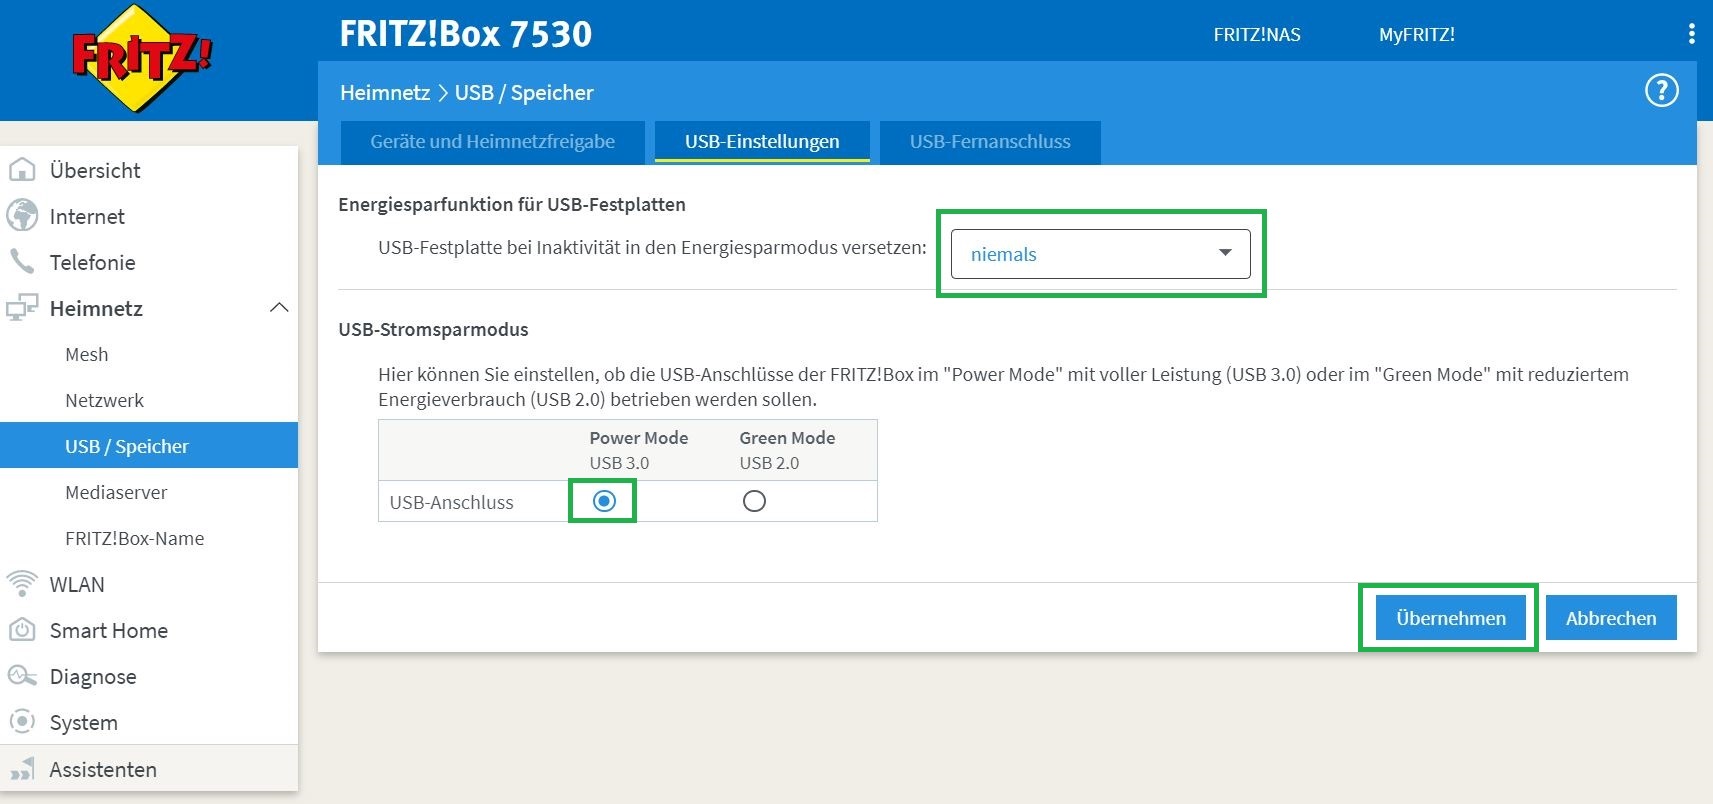Open the System menu label
This screenshot has height=804, width=1713.
coord(84,723)
